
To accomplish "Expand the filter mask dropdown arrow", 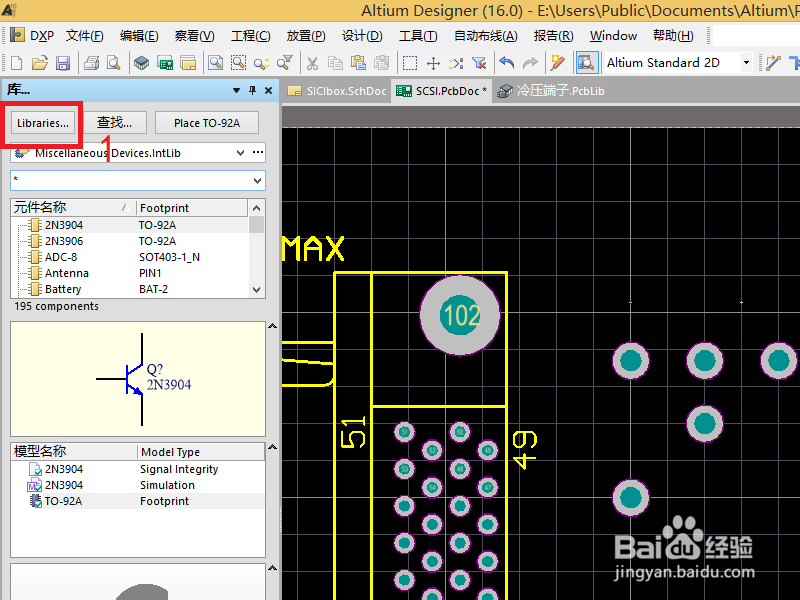I will [x=257, y=181].
